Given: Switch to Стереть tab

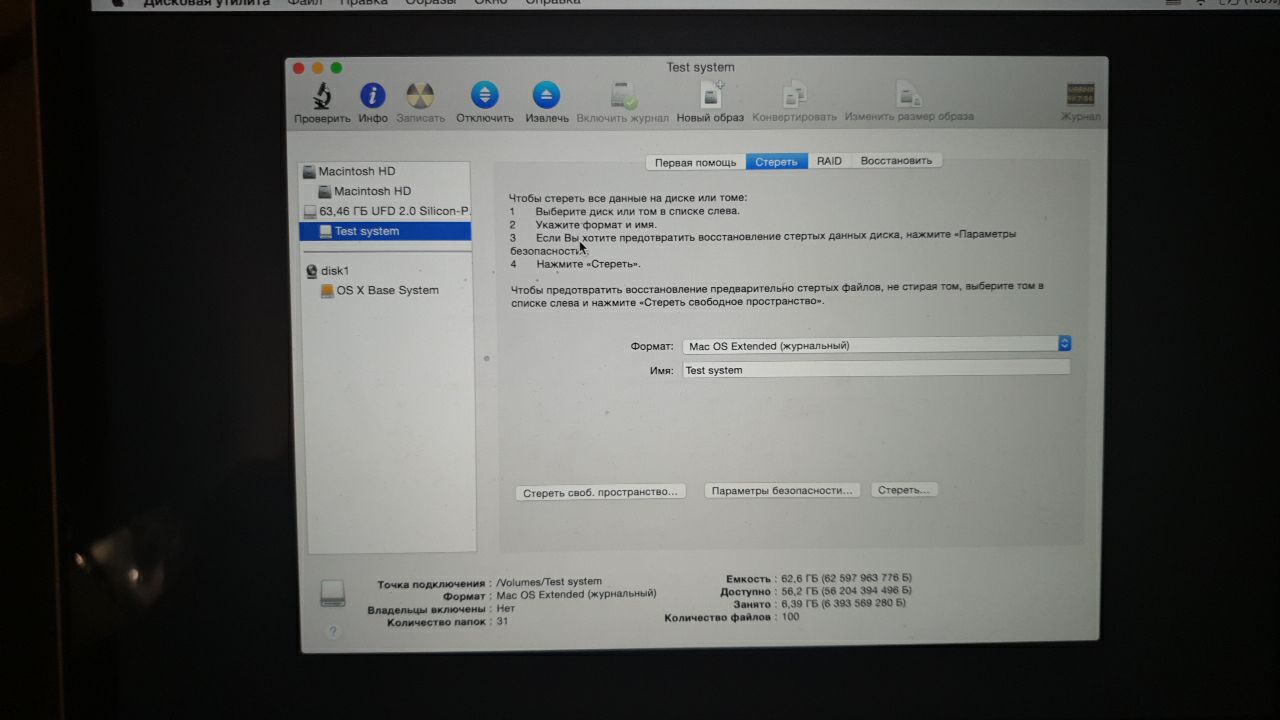Looking at the screenshot, I should 776,162.
